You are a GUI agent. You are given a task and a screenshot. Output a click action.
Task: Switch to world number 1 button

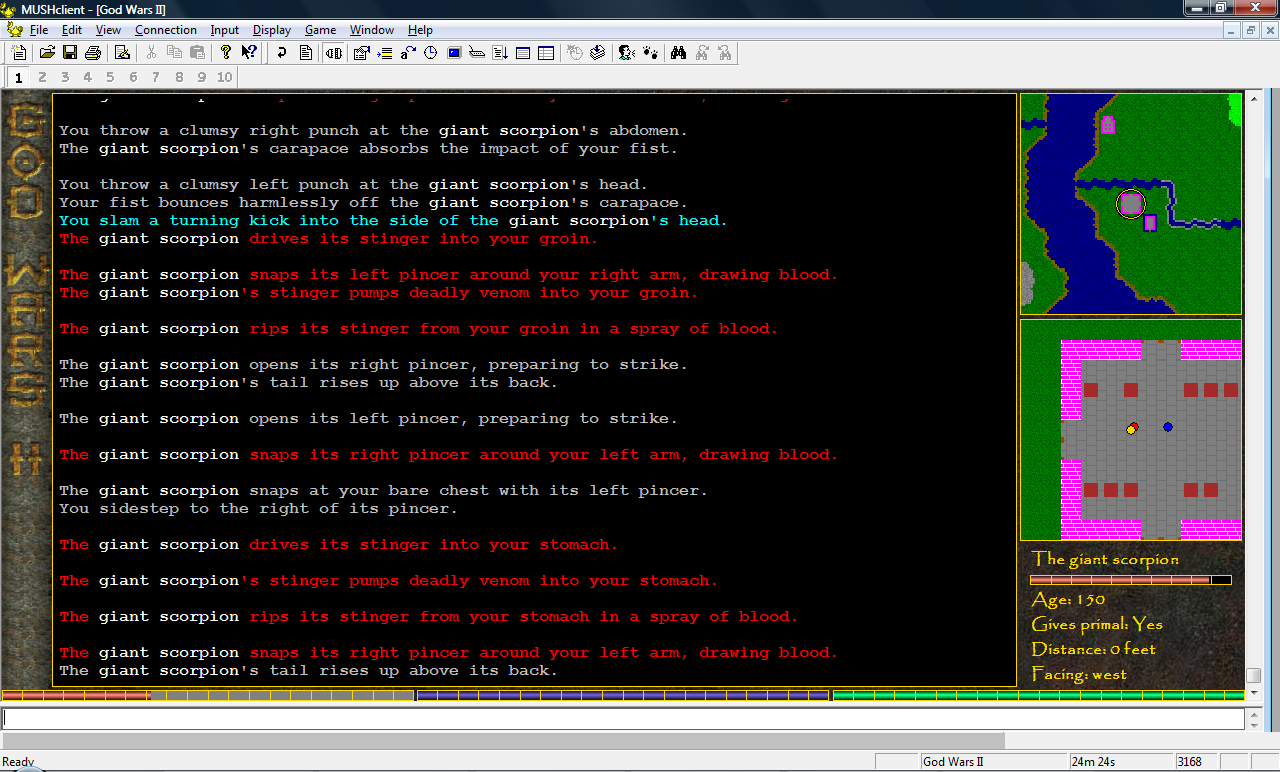pos(19,77)
